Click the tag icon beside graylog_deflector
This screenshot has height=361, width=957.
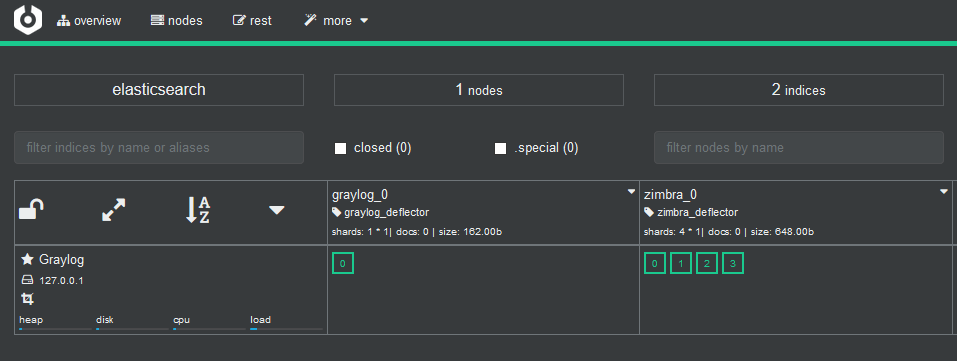coord(336,213)
